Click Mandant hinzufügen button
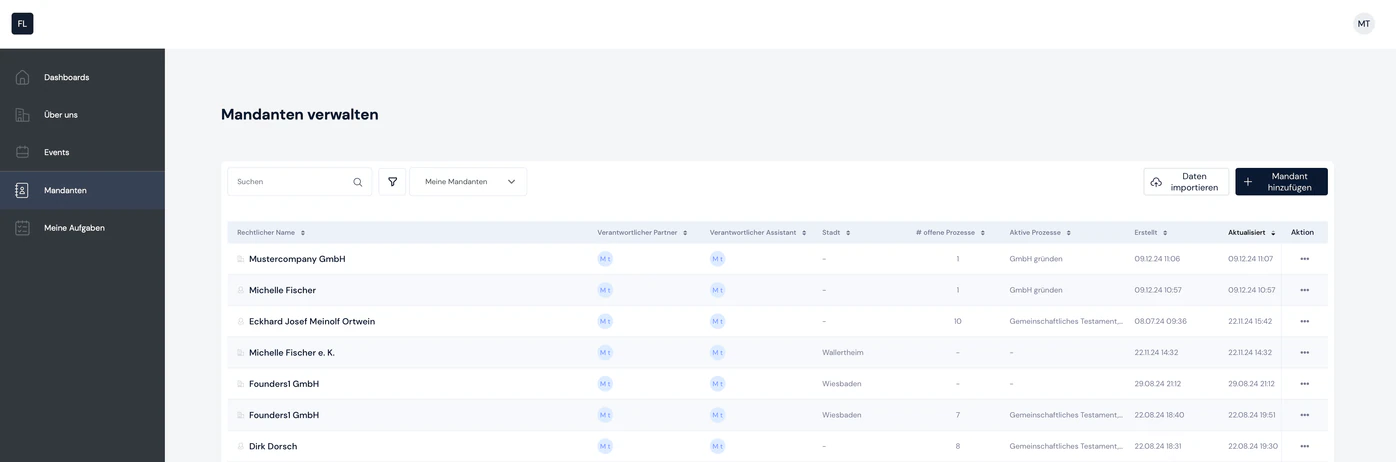This screenshot has width=1396, height=462. (1281, 182)
